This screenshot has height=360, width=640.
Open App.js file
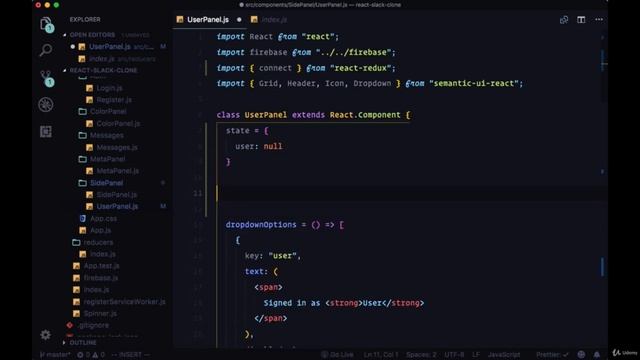(100, 231)
